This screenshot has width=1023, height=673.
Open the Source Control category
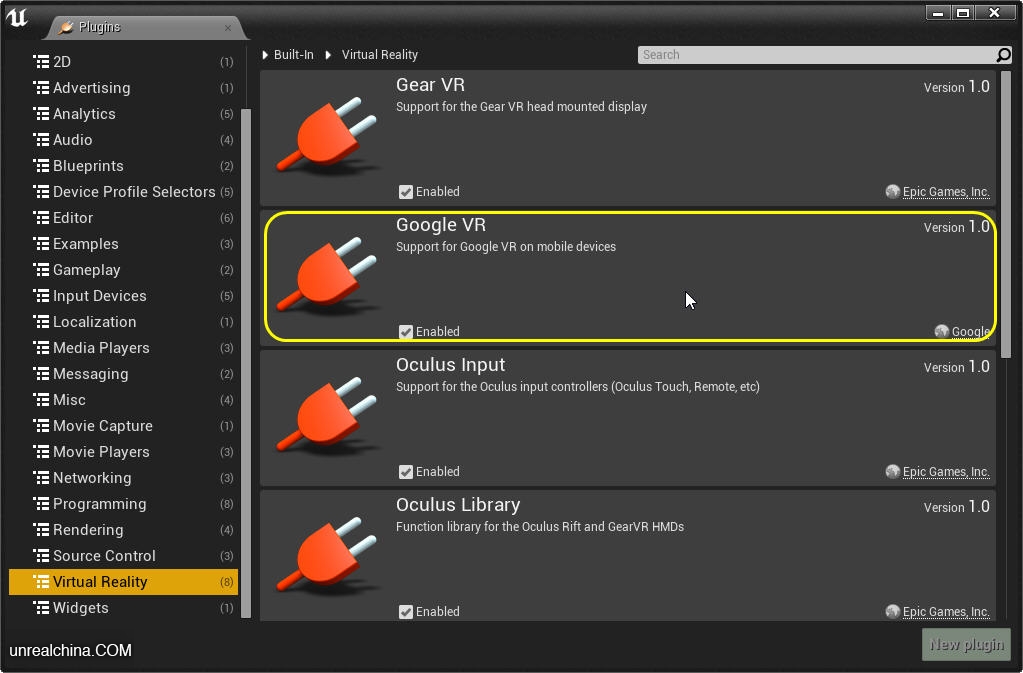pyautogui.click(x=104, y=556)
